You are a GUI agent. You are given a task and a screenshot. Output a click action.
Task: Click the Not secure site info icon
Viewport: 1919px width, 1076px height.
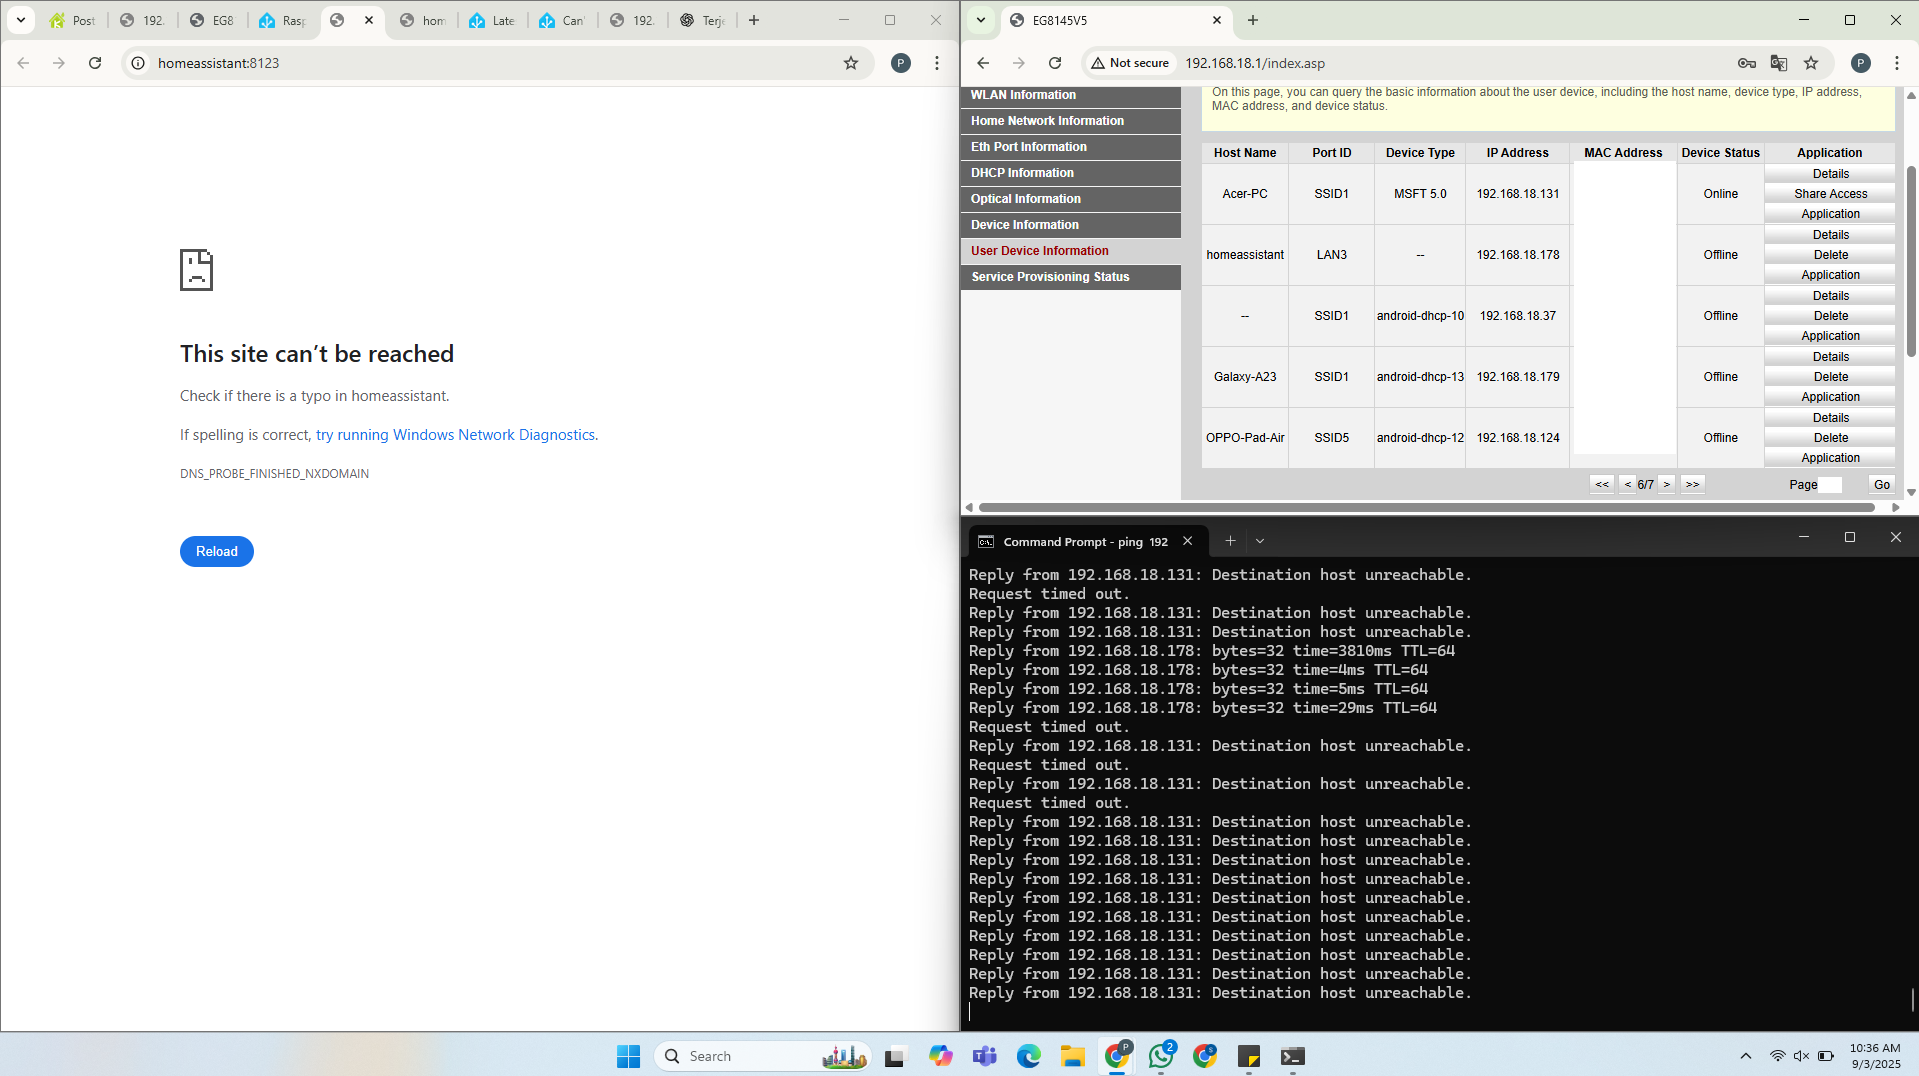click(x=1130, y=63)
